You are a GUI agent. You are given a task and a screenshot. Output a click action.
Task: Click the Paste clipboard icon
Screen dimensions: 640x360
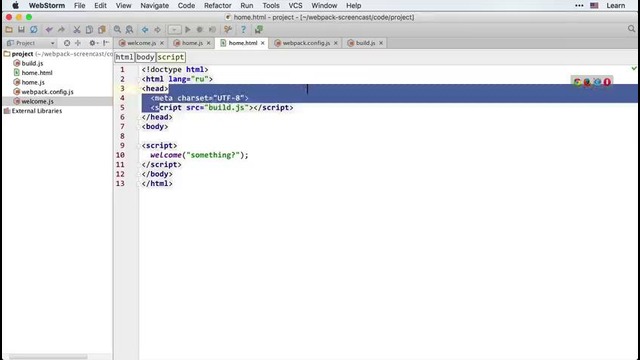102,29
